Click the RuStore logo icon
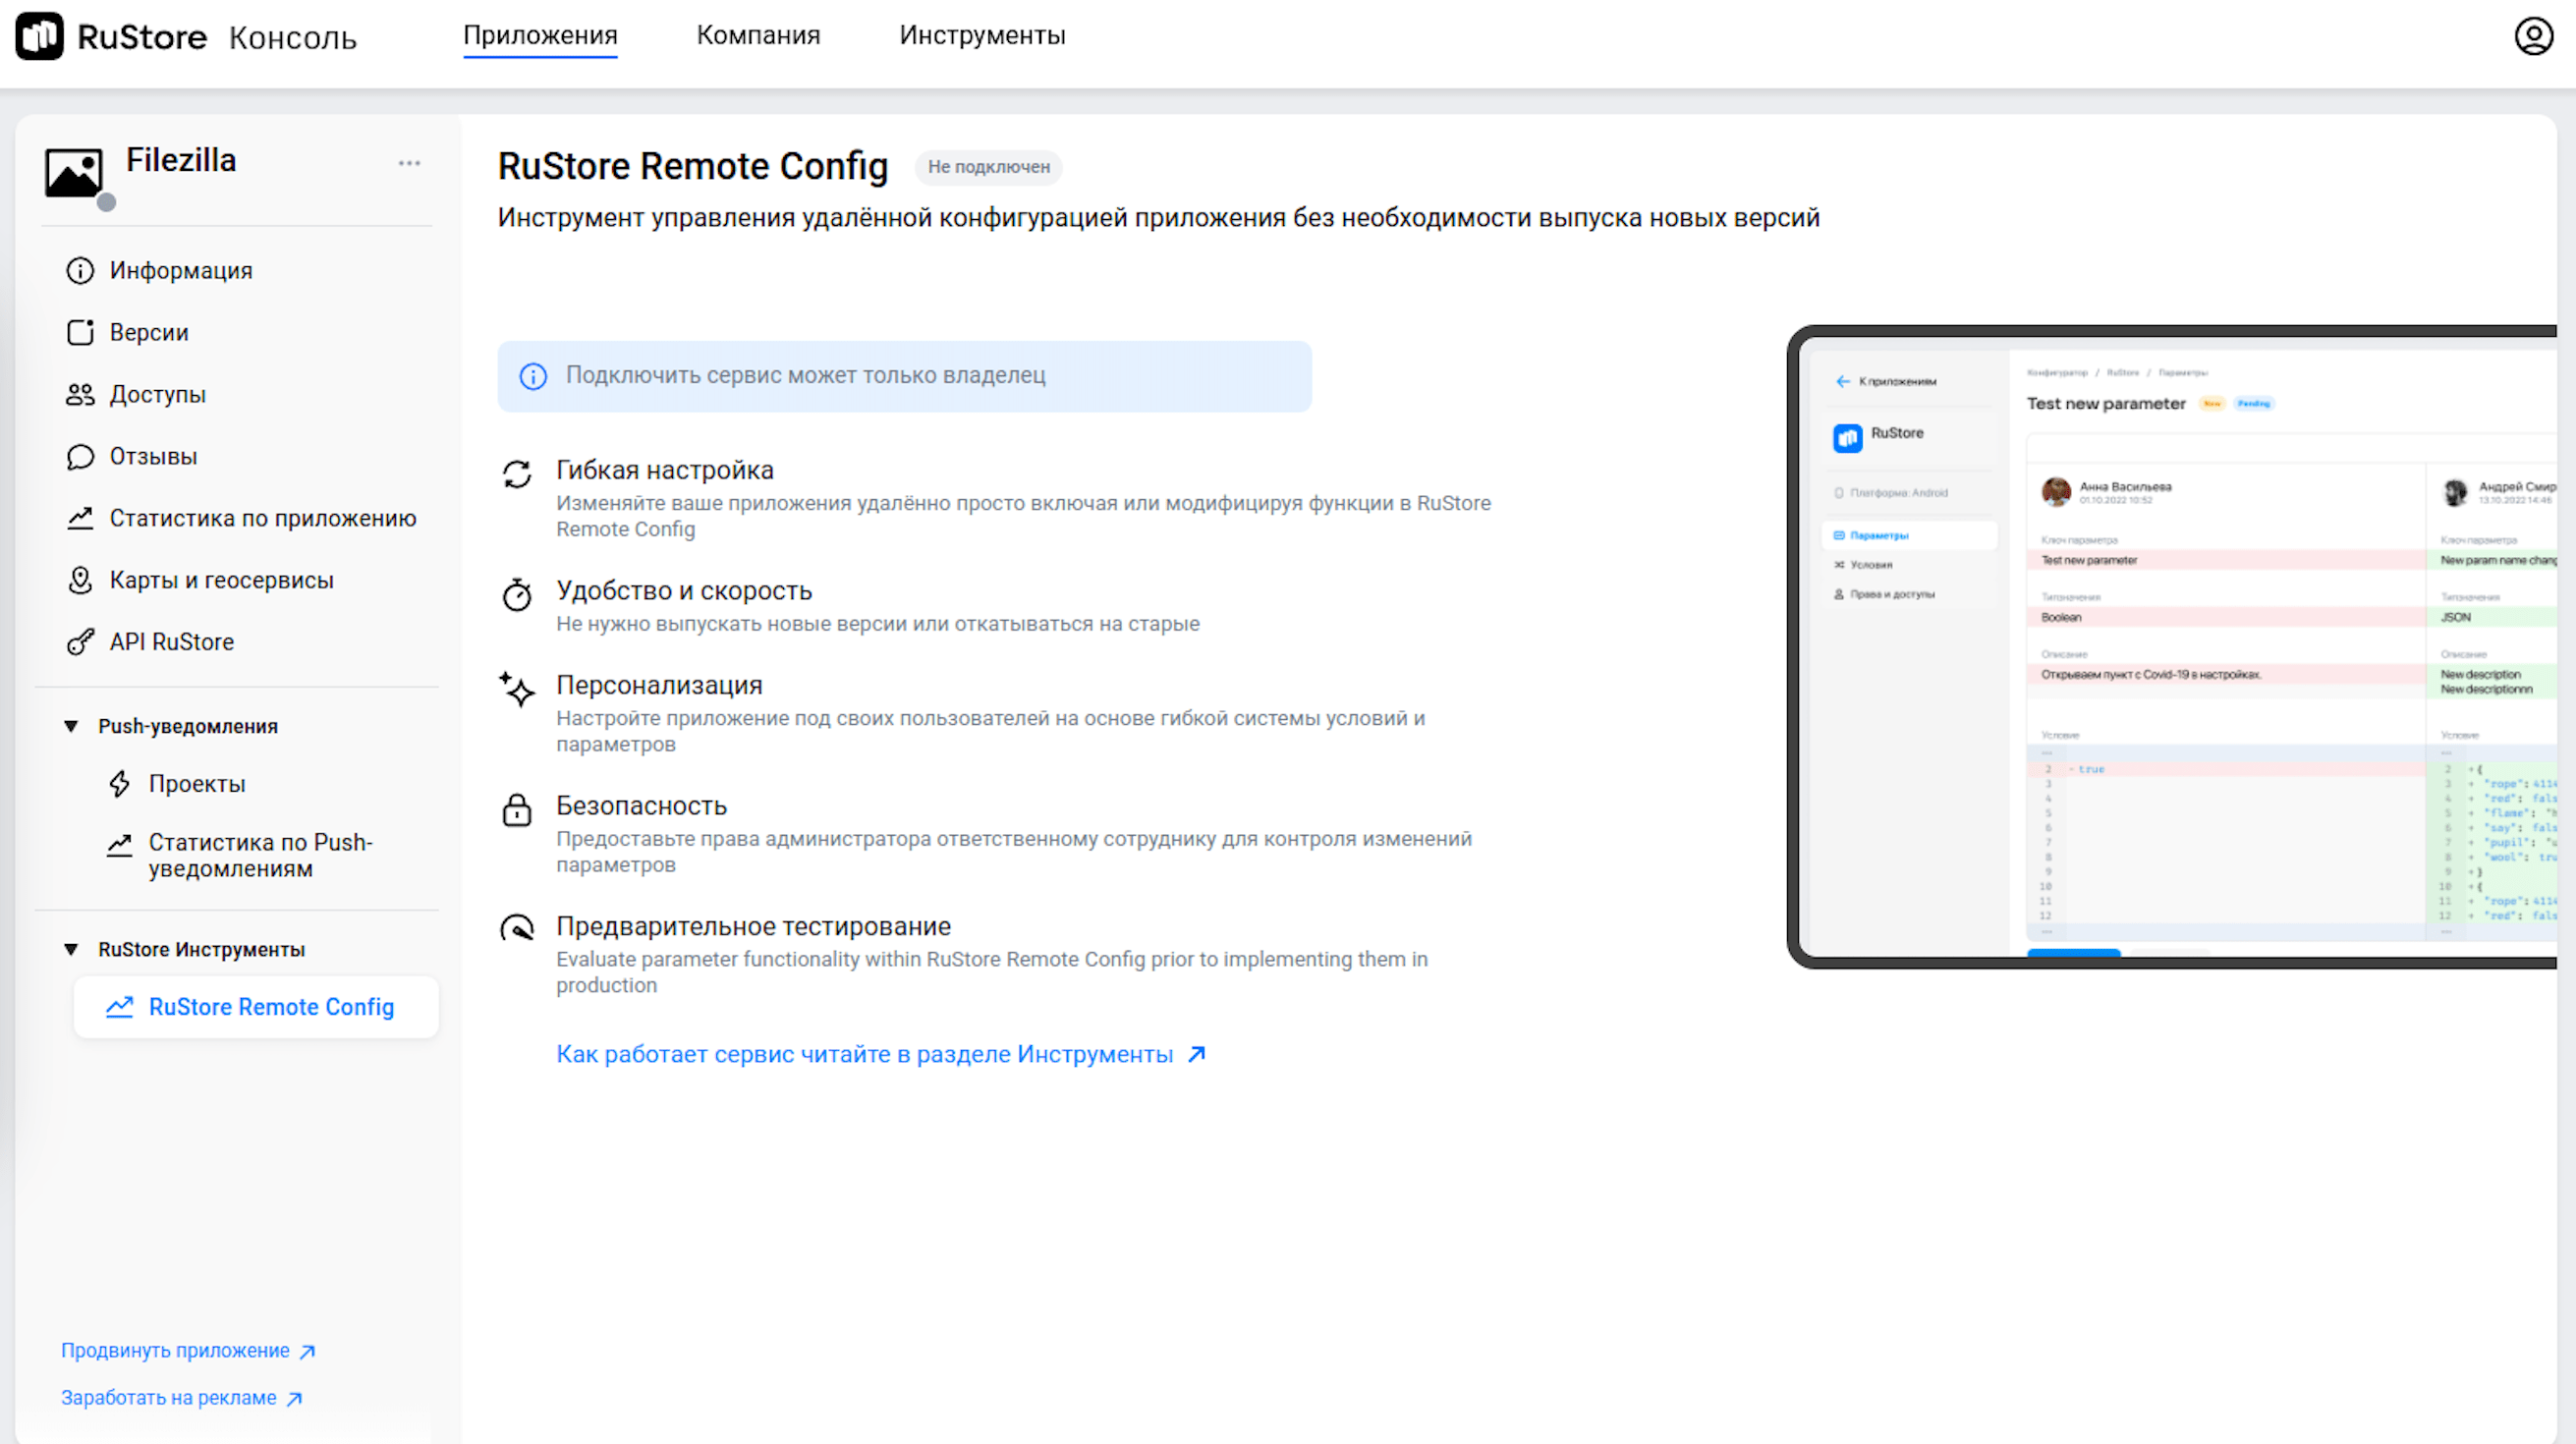This screenshot has height=1444, width=2576. (x=40, y=36)
